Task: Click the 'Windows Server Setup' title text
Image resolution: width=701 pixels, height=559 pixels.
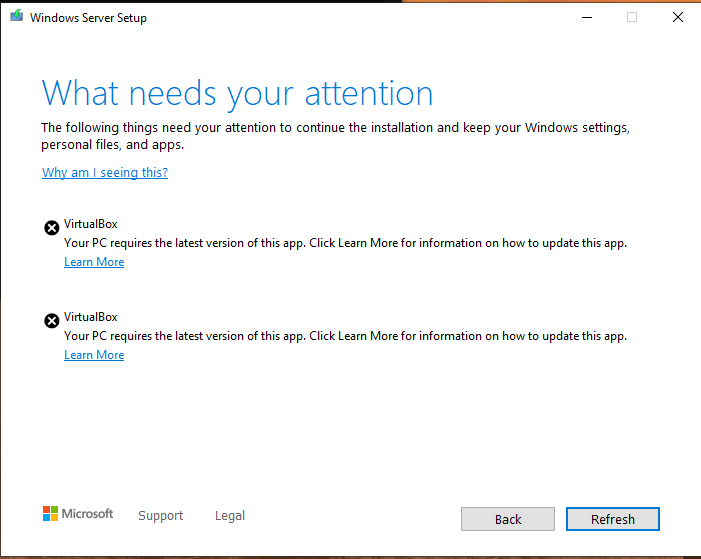Action: click(89, 18)
